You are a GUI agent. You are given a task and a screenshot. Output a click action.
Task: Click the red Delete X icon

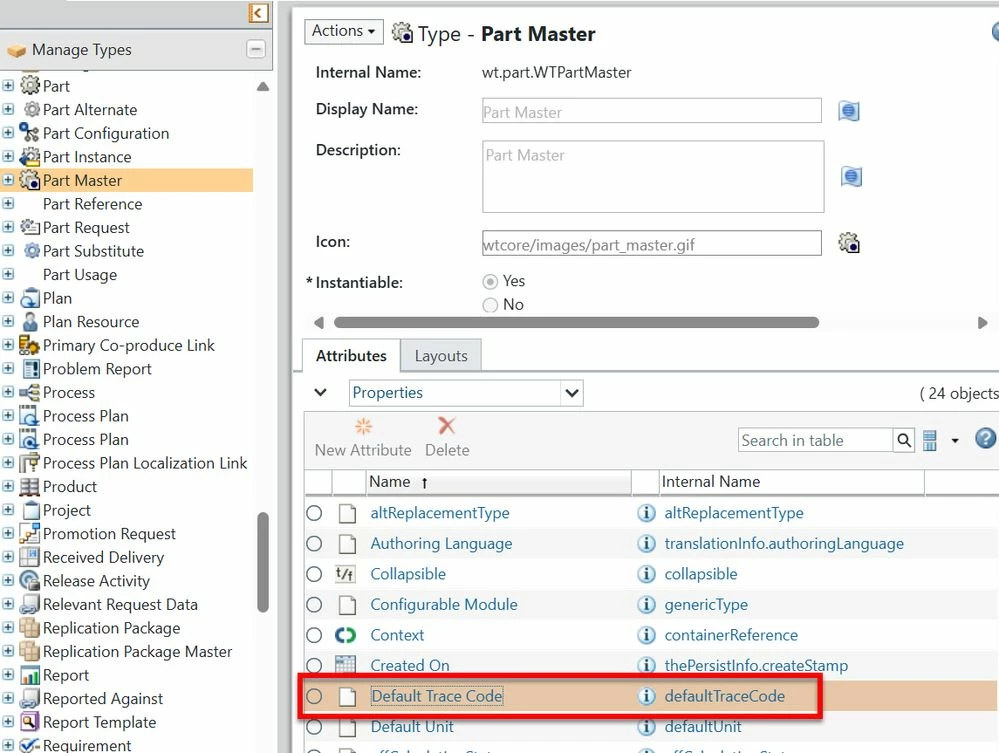pos(447,426)
